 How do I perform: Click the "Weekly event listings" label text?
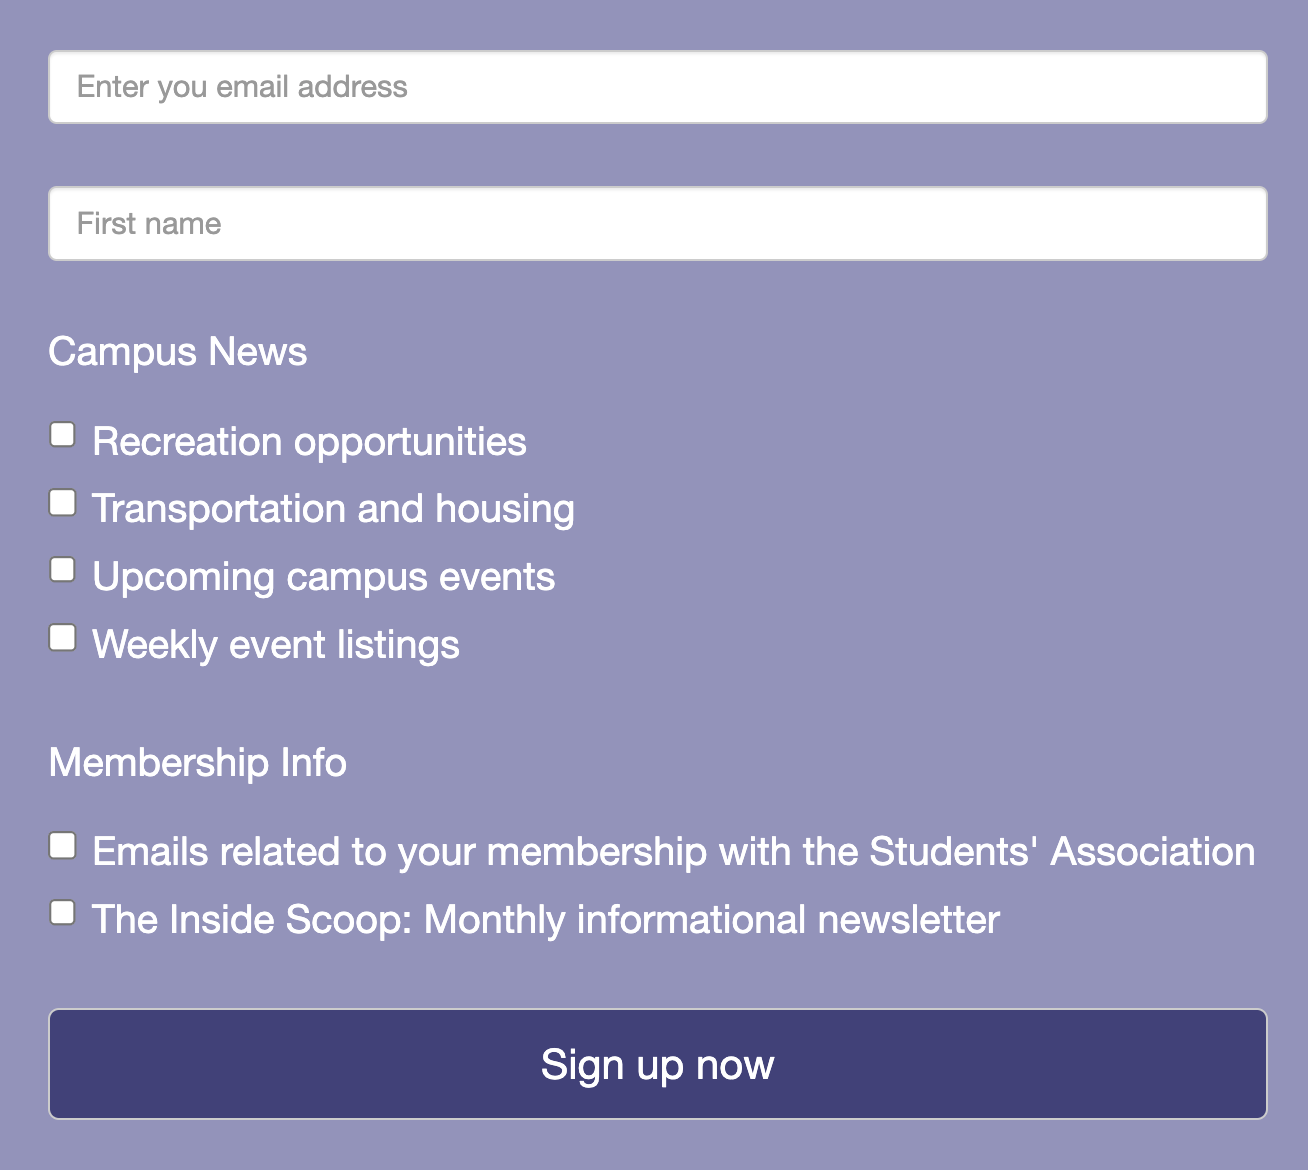(275, 645)
